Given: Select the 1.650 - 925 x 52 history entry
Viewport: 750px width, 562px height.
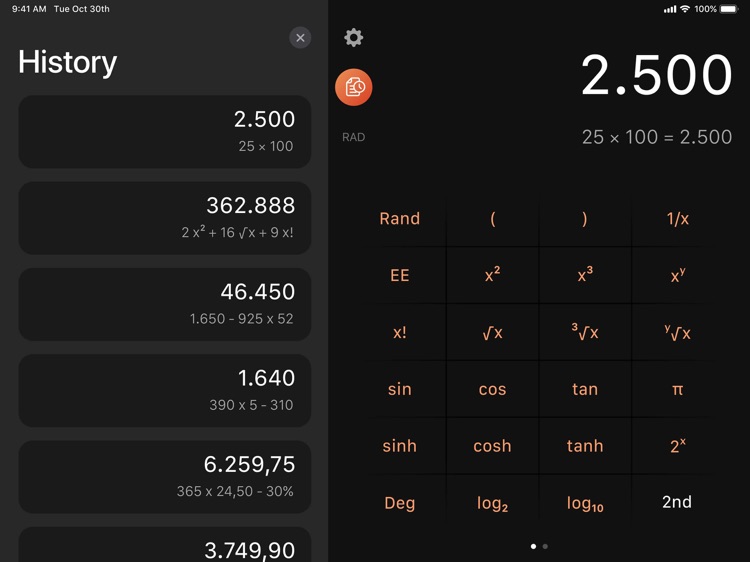Looking at the screenshot, I should [165, 304].
